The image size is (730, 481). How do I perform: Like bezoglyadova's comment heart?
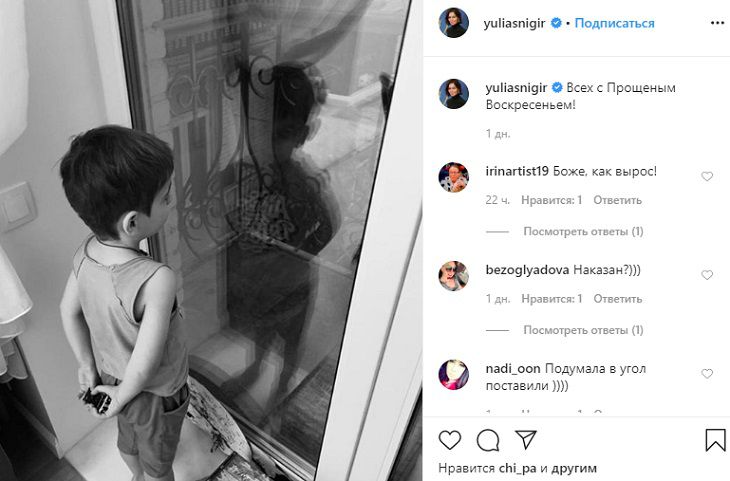pos(707,275)
